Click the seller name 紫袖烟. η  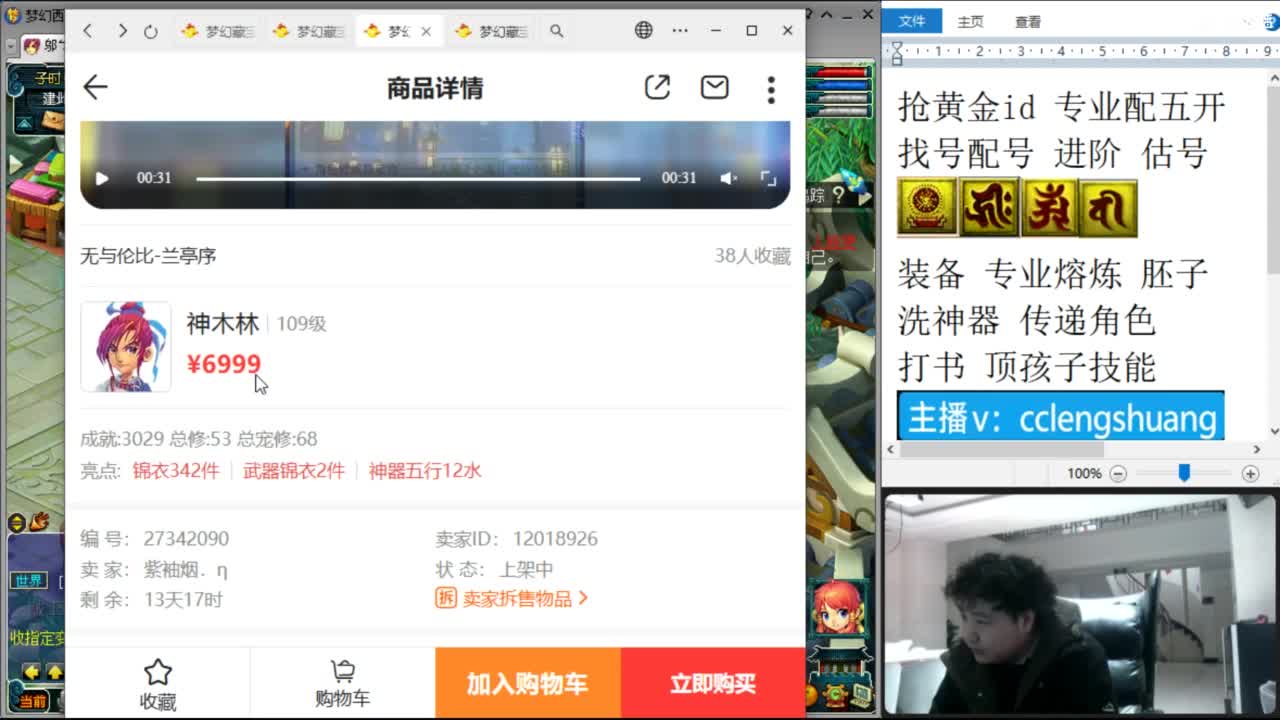(x=186, y=569)
